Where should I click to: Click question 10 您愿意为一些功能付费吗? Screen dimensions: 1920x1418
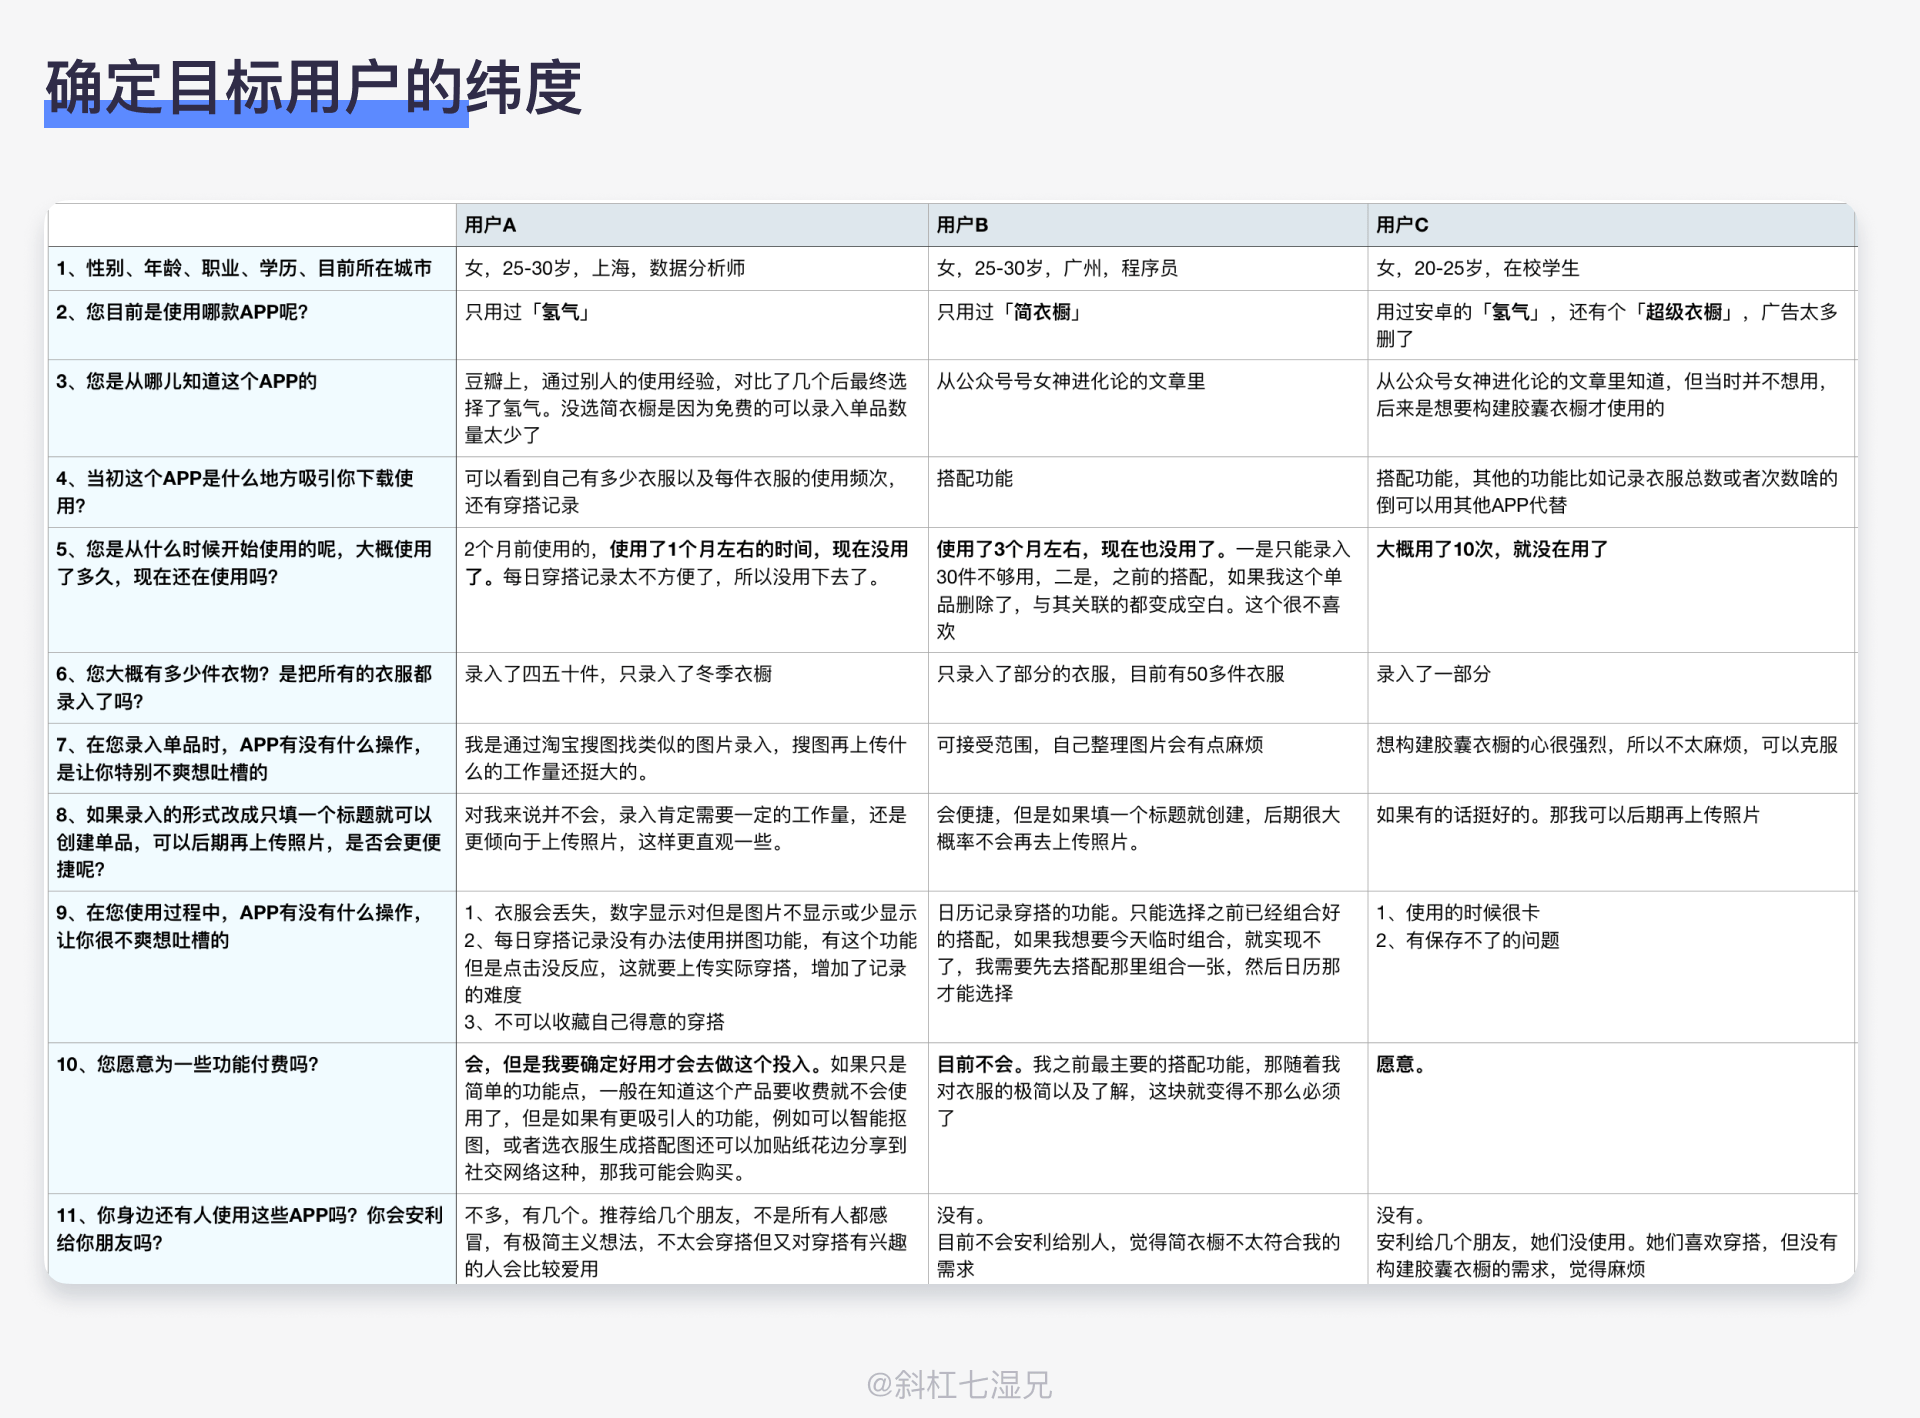pos(187,1064)
